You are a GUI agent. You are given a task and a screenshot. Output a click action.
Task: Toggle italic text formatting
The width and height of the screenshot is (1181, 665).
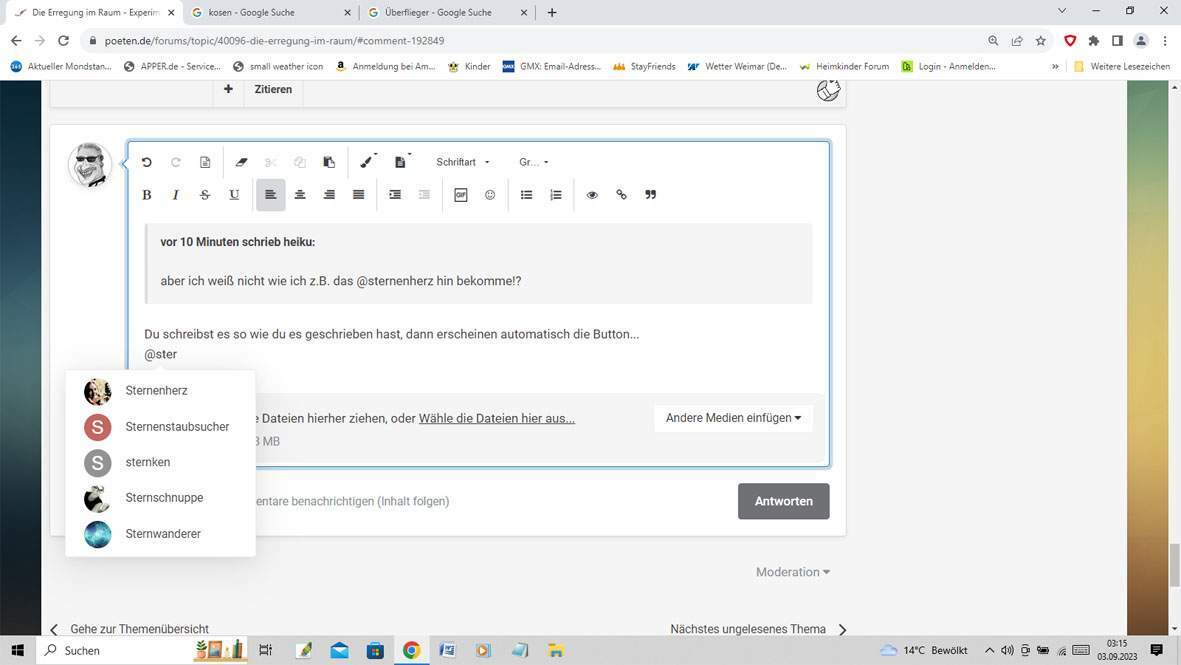(x=176, y=195)
